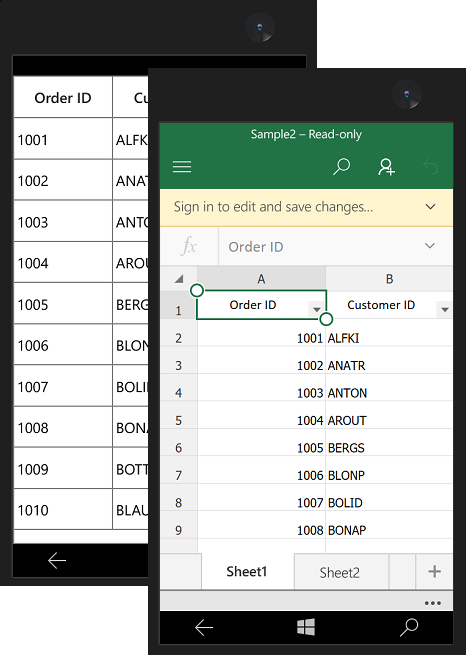466x655 pixels.
Task: Tap the undo arrow in Excel header
Action: [x=430, y=167]
